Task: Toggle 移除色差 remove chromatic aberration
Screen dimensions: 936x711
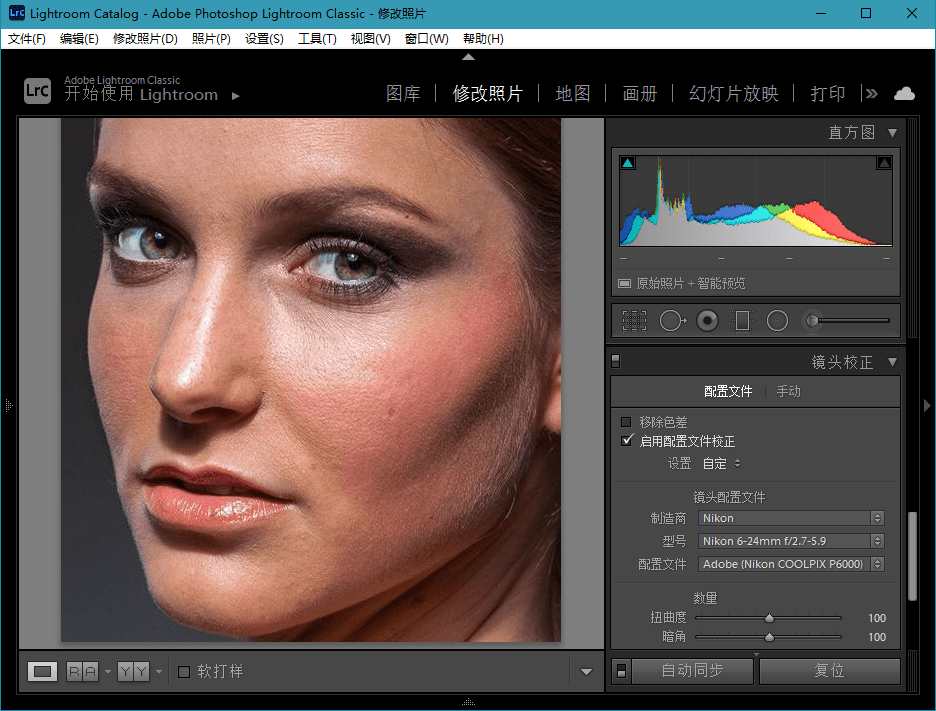Action: coord(626,422)
